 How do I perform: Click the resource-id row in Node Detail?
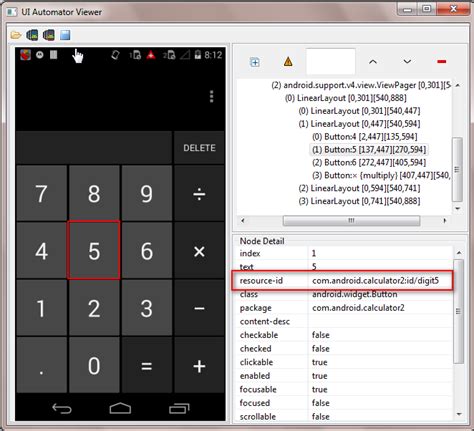click(x=342, y=281)
